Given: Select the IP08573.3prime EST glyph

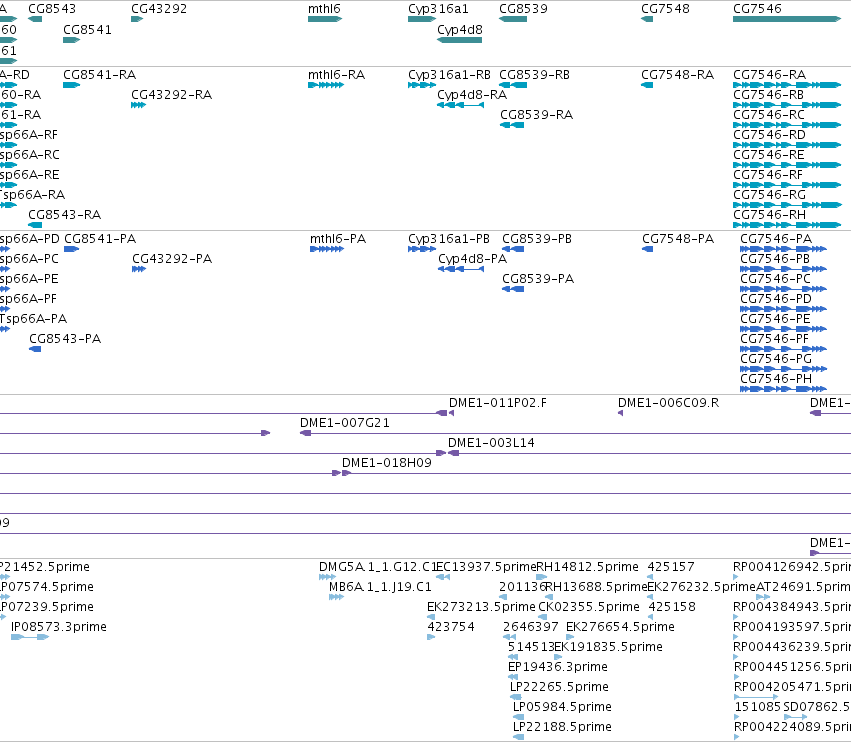Looking at the screenshot, I should point(30,637).
